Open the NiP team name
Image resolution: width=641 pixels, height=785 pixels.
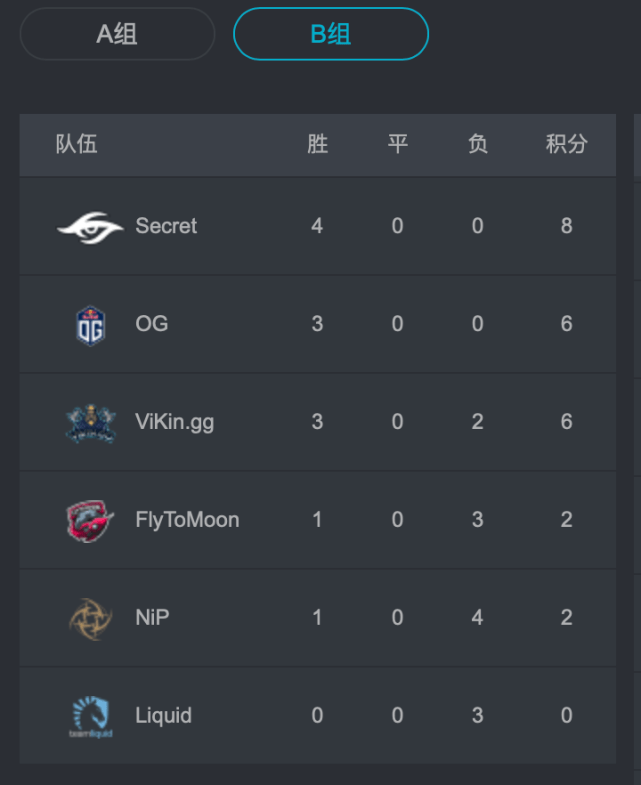pyautogui.click(x=152, y=617)
